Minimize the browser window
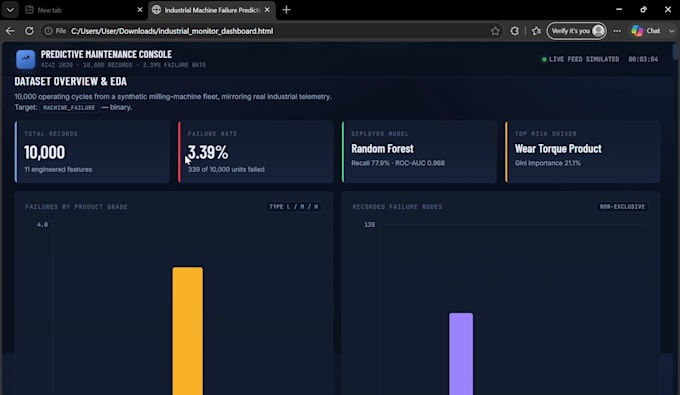Screen dimensions: 680x395 [619, 10]
